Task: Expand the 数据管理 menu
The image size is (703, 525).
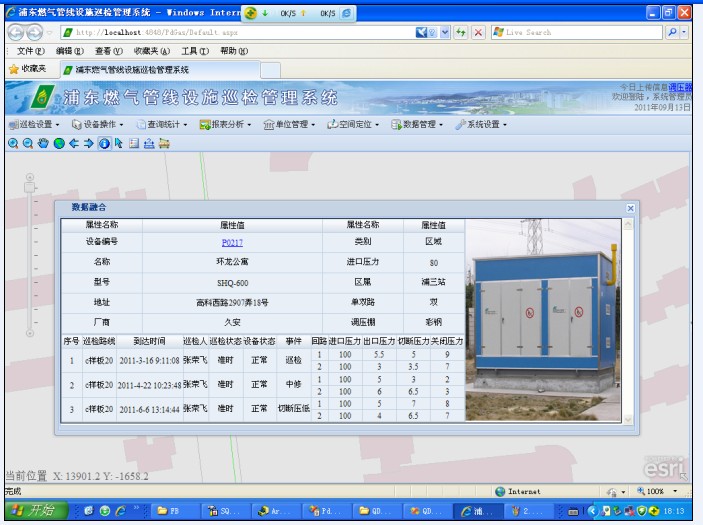Action: [x=418, y=125]
